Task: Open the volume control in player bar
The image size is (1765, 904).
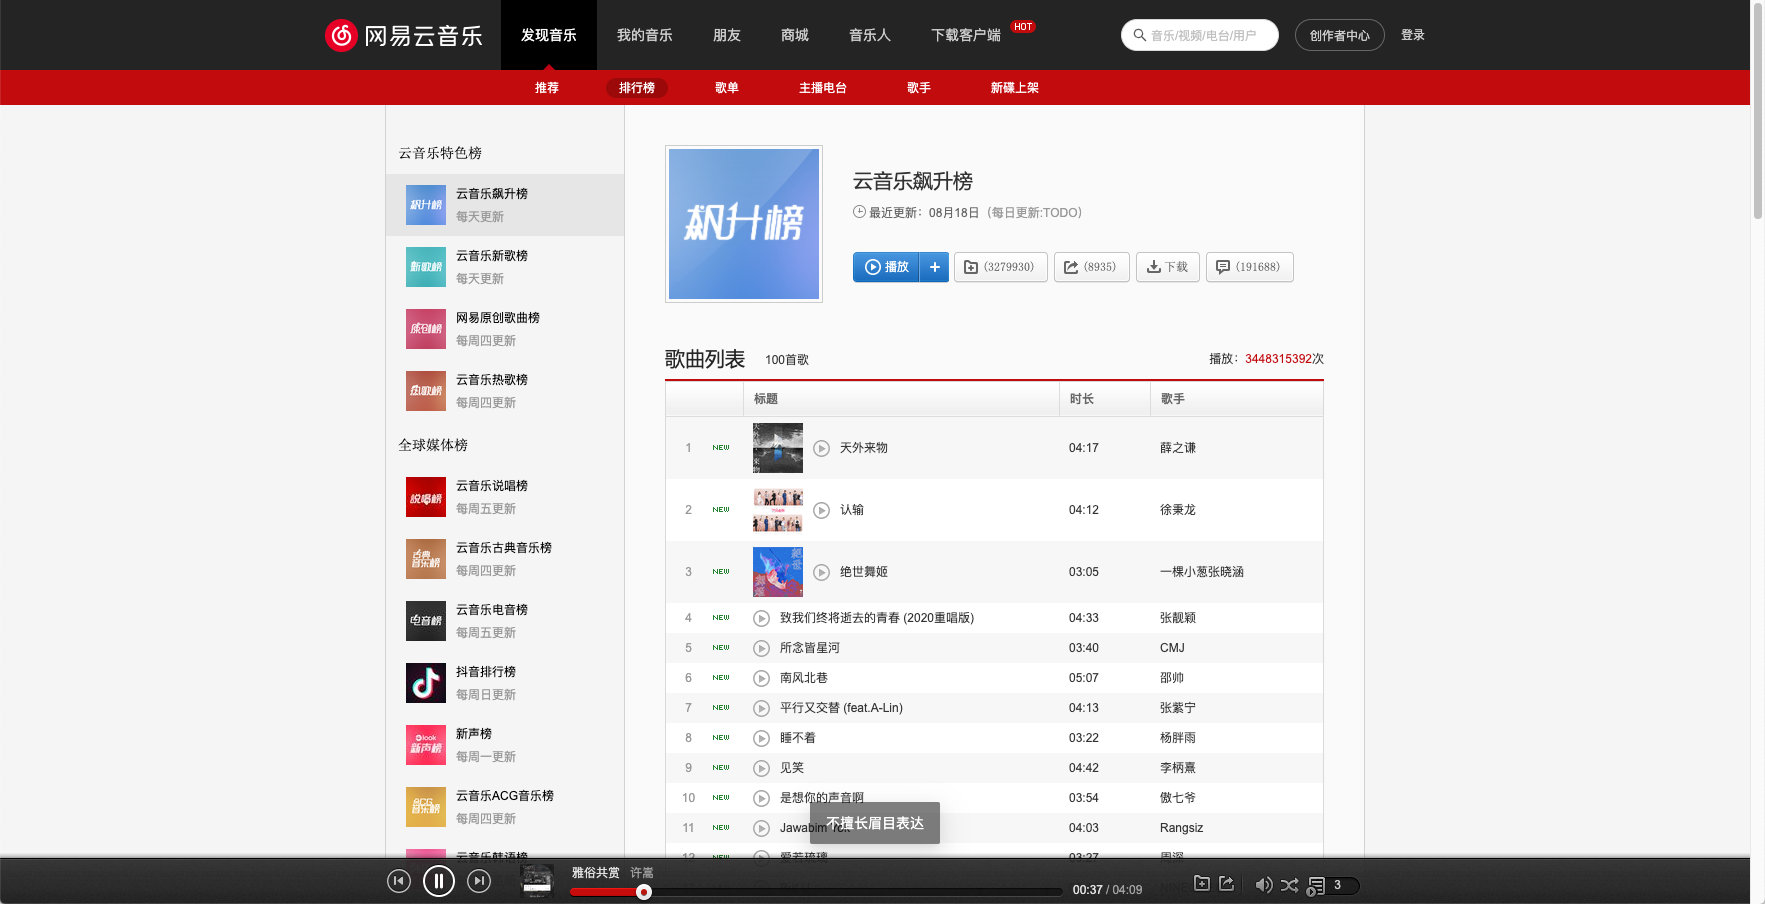Action: coord(1264,885)
